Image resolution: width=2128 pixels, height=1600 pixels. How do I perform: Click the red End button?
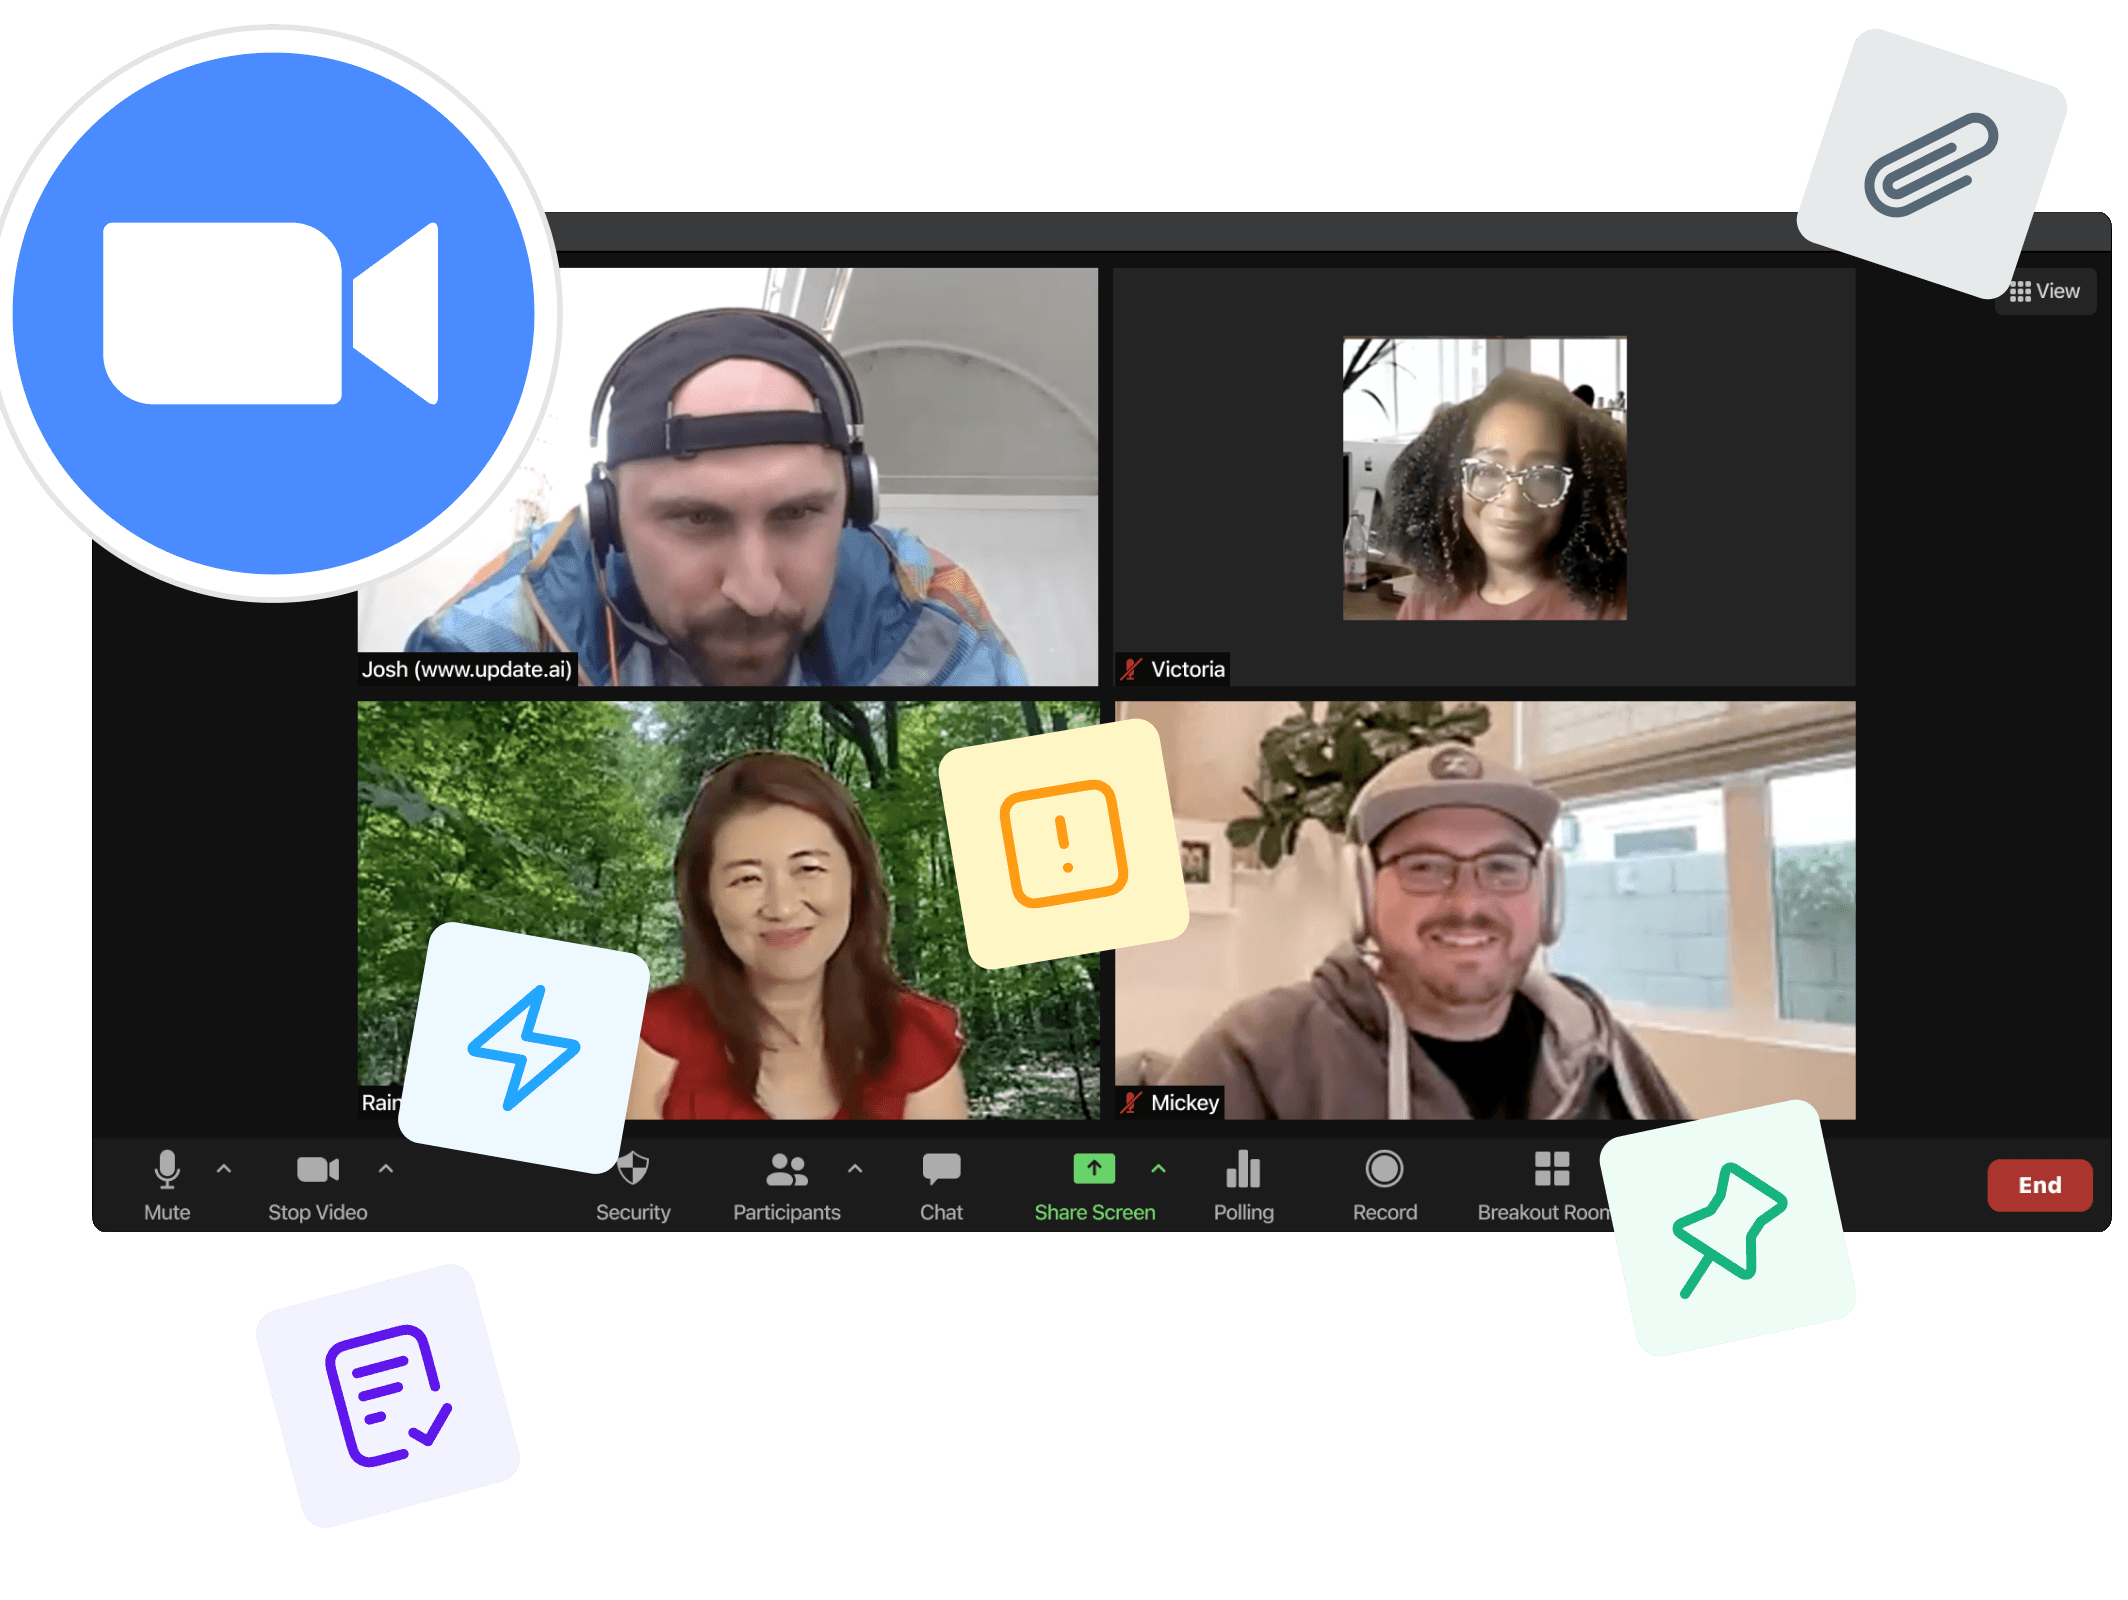[2039, 1185]
